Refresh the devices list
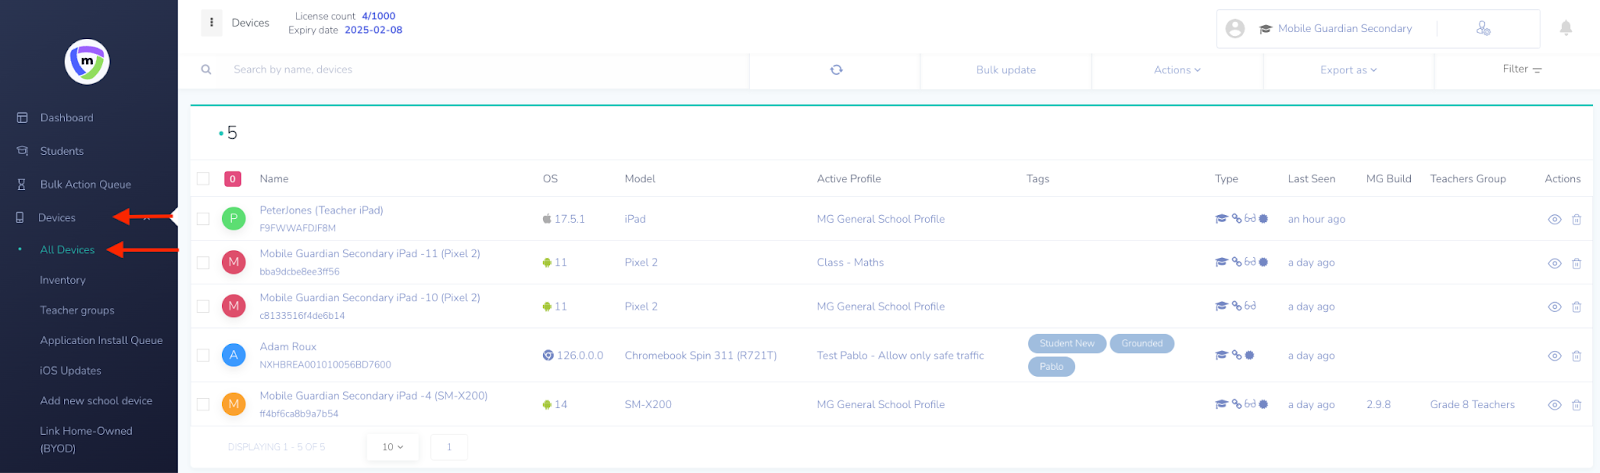Viewport: 1600px width, 473px height. (836, 70)
